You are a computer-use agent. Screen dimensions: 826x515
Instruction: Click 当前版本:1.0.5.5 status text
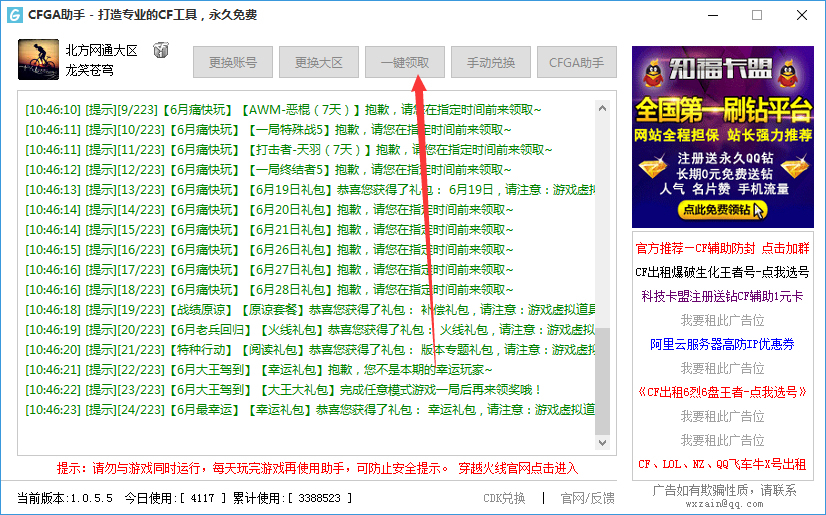coord(65,498)
